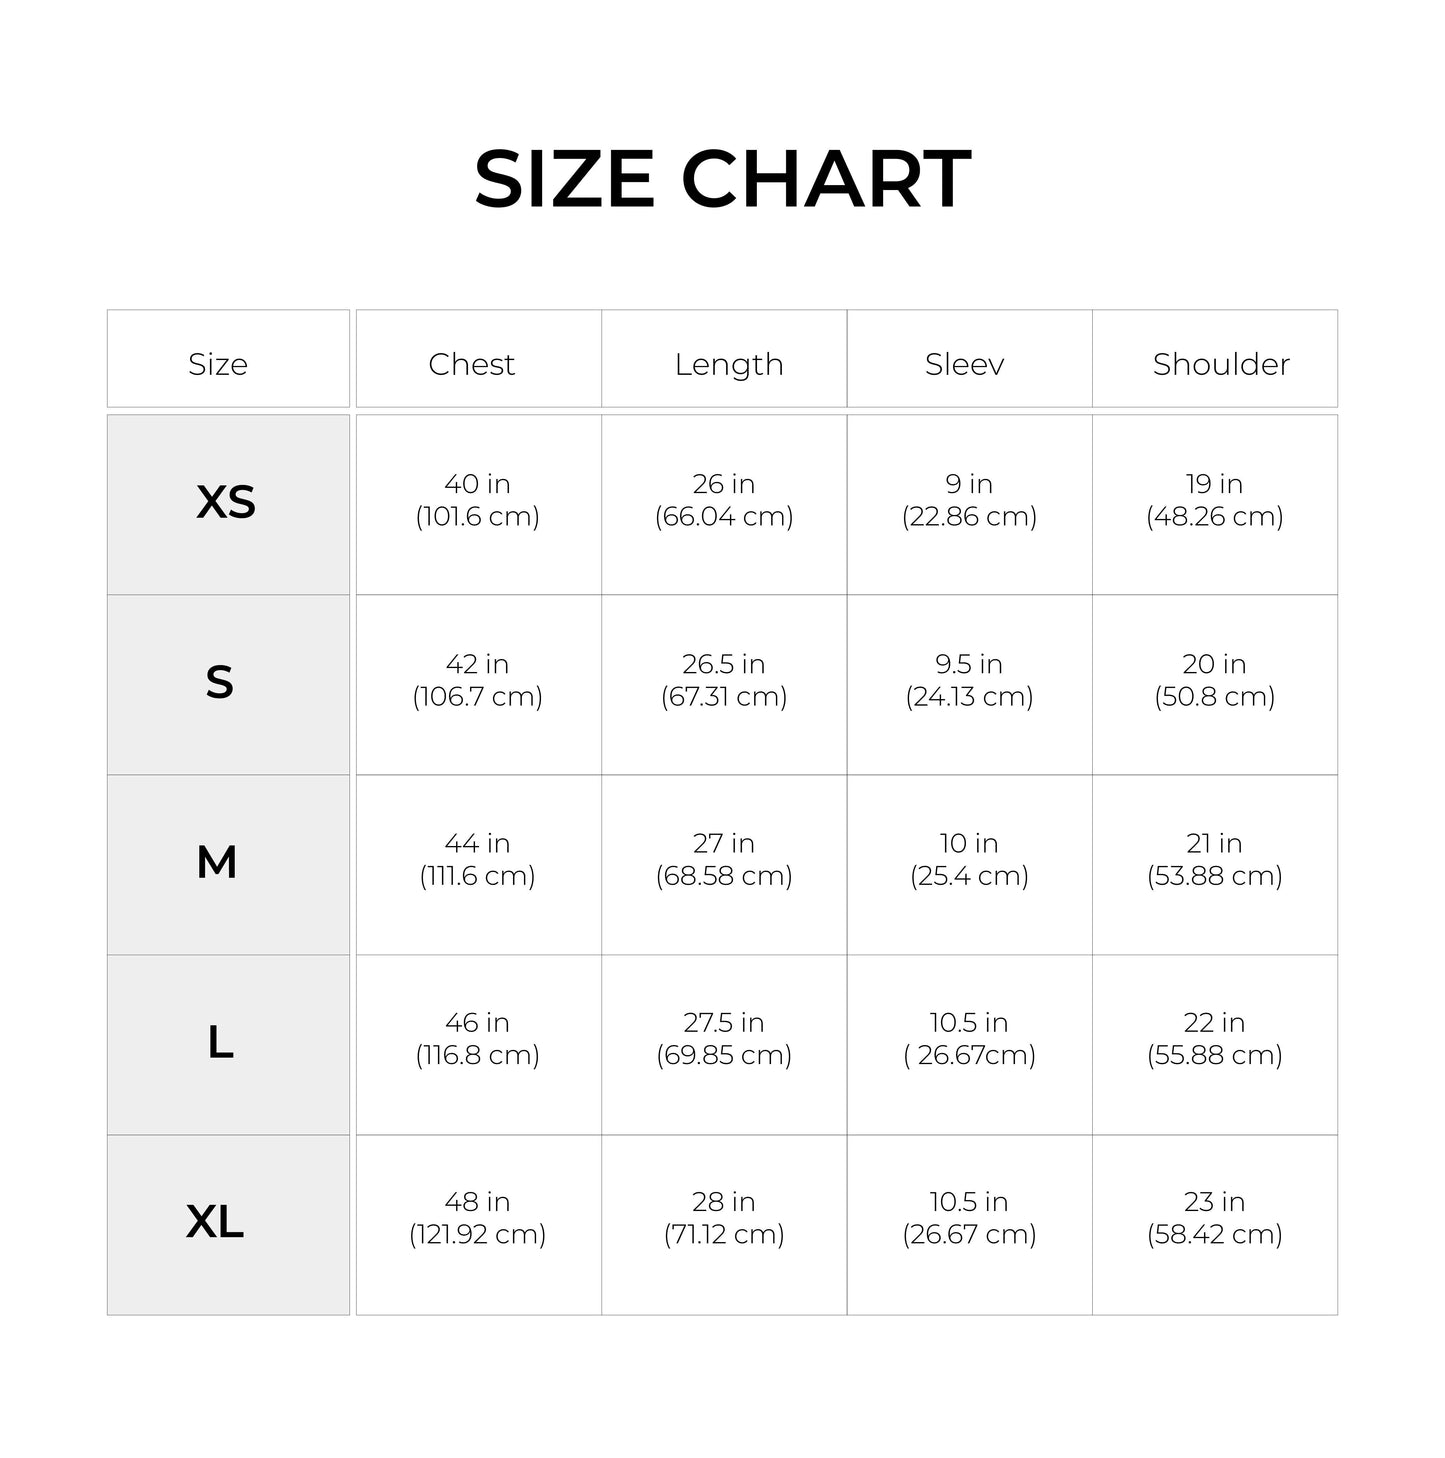Select the XL size row label
The image size is (1445, 1458).
pyautogui.click(x=215, y=1222)
